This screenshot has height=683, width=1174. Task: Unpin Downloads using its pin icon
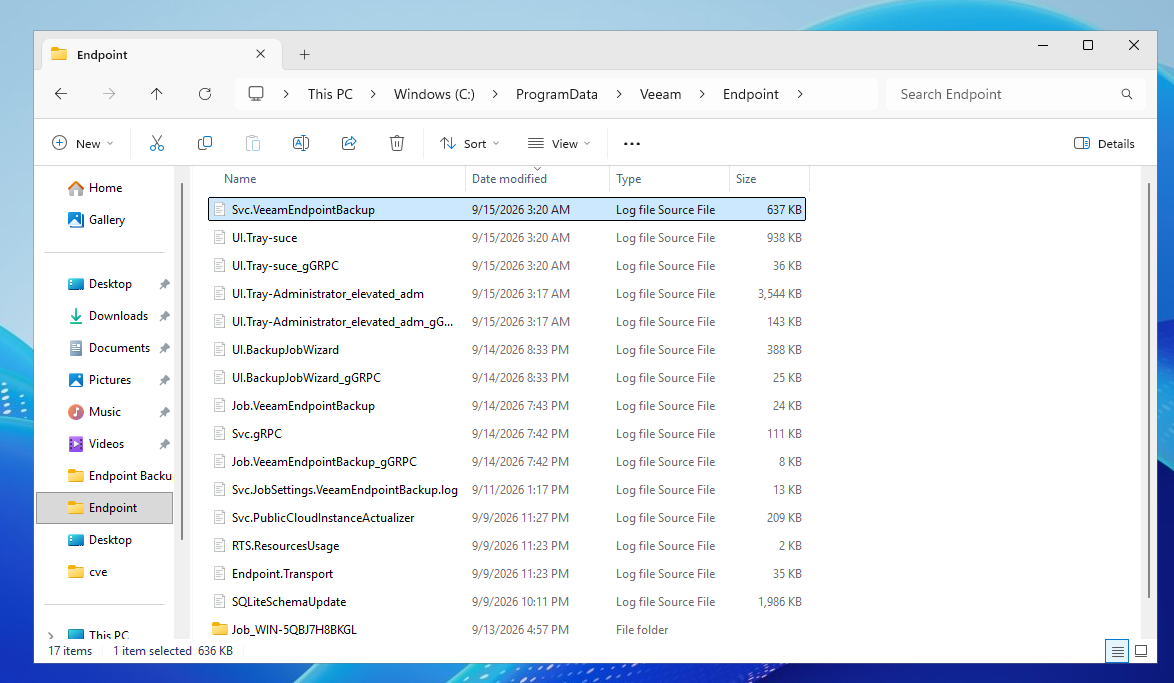165,316
